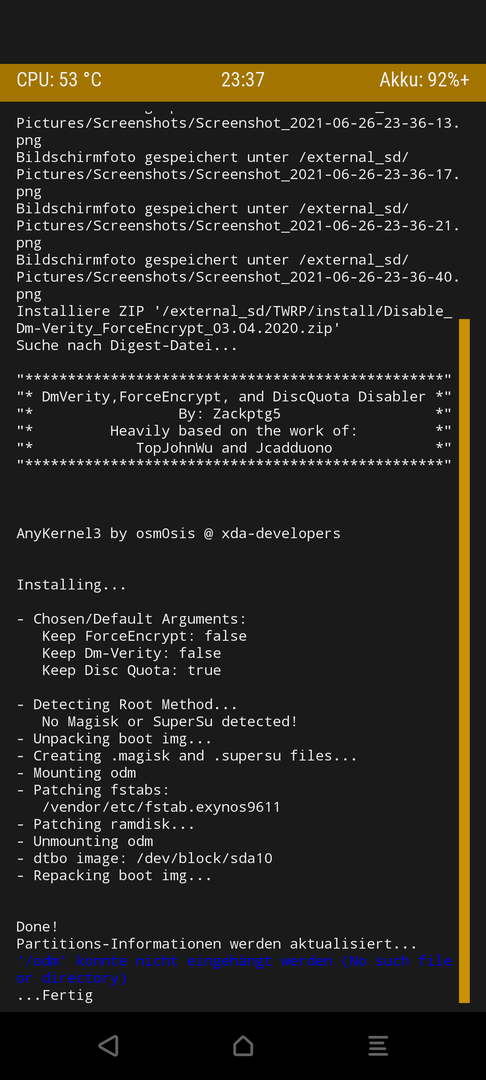Click 'Partitions-Informationen werden aktualisiert...' line
486x1080 pixels.
(217, 944)
